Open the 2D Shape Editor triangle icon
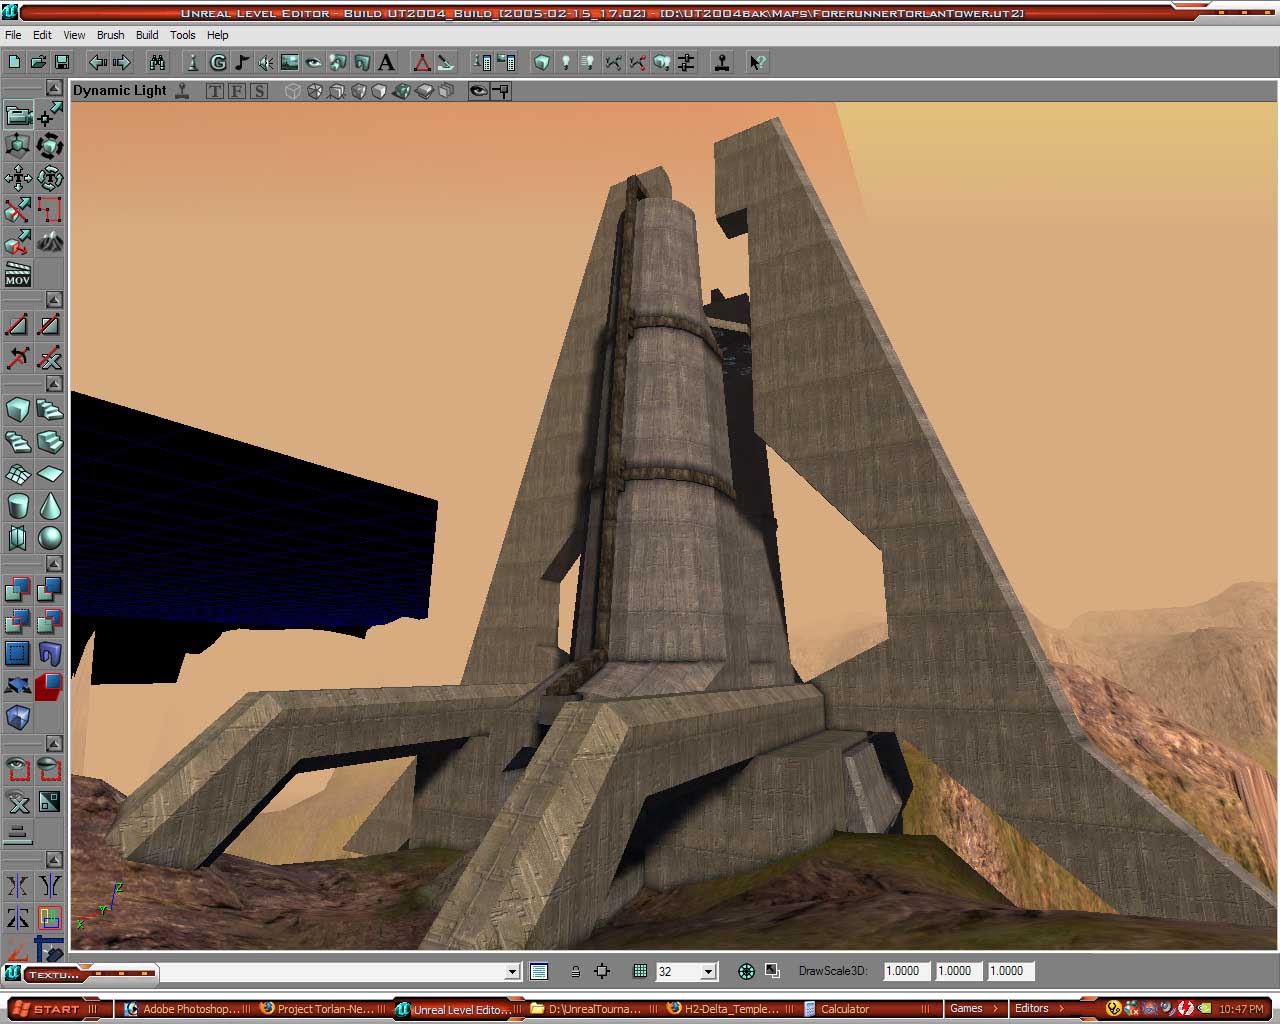1280x1024 pixels. [x=422, y=62]
